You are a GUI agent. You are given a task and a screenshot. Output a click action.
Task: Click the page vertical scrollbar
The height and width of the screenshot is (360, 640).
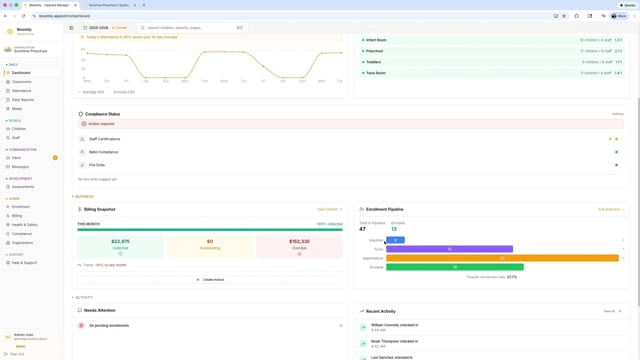[x=638, y=201]
